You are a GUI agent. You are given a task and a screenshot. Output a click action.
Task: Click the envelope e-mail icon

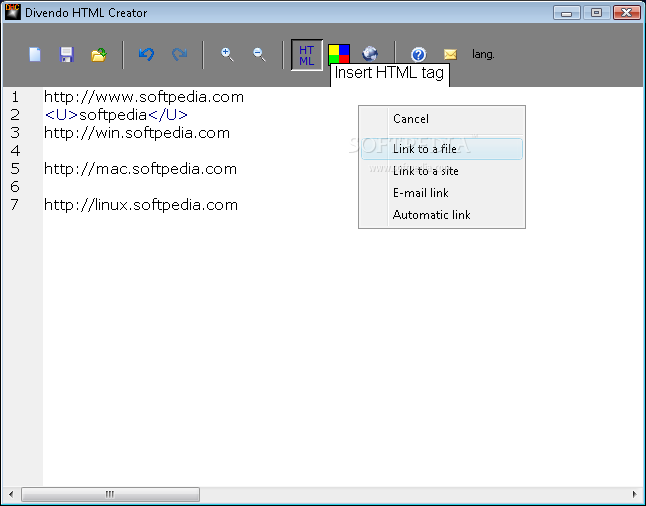tap(450, 54)
